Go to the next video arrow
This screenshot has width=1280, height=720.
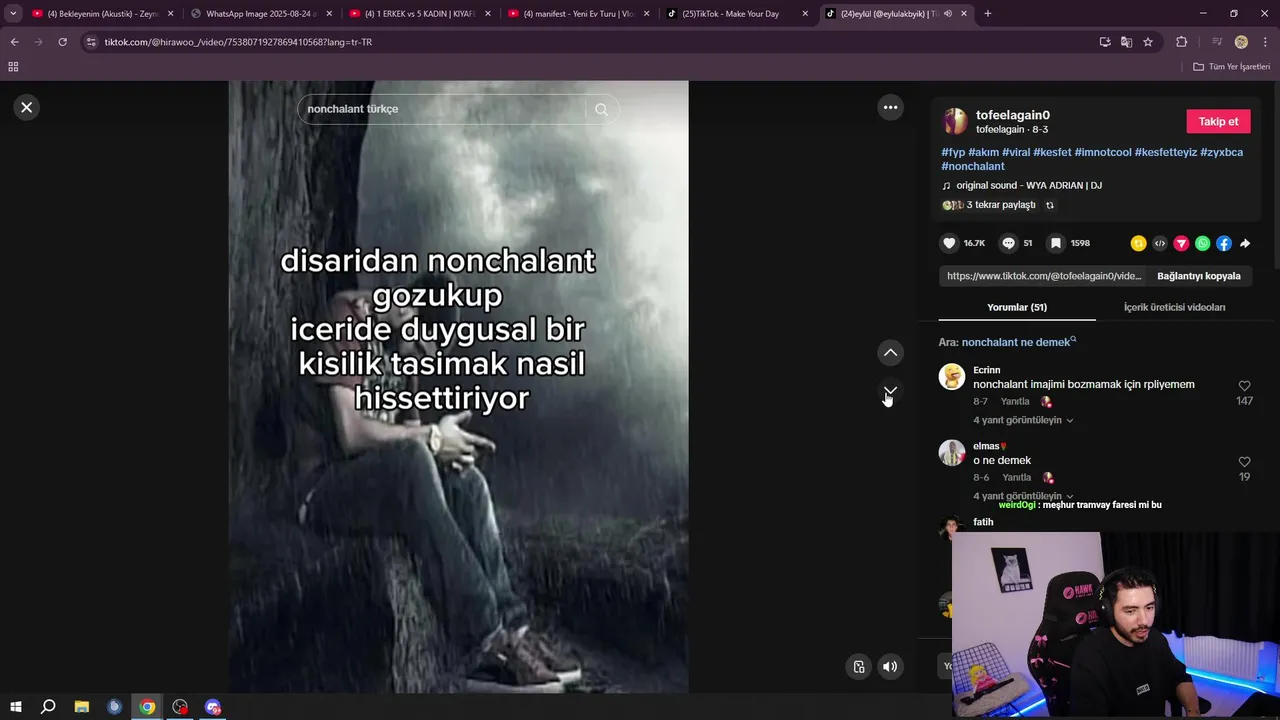tap(890, 391)
